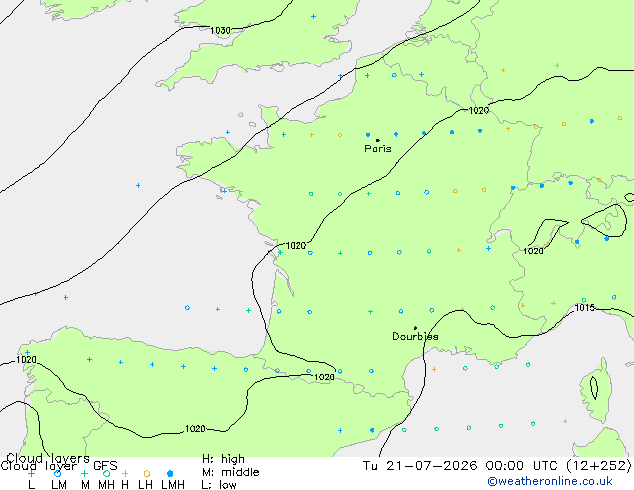Click the 1015 isobar label
The image size is (634, 490).
(585, 308)
